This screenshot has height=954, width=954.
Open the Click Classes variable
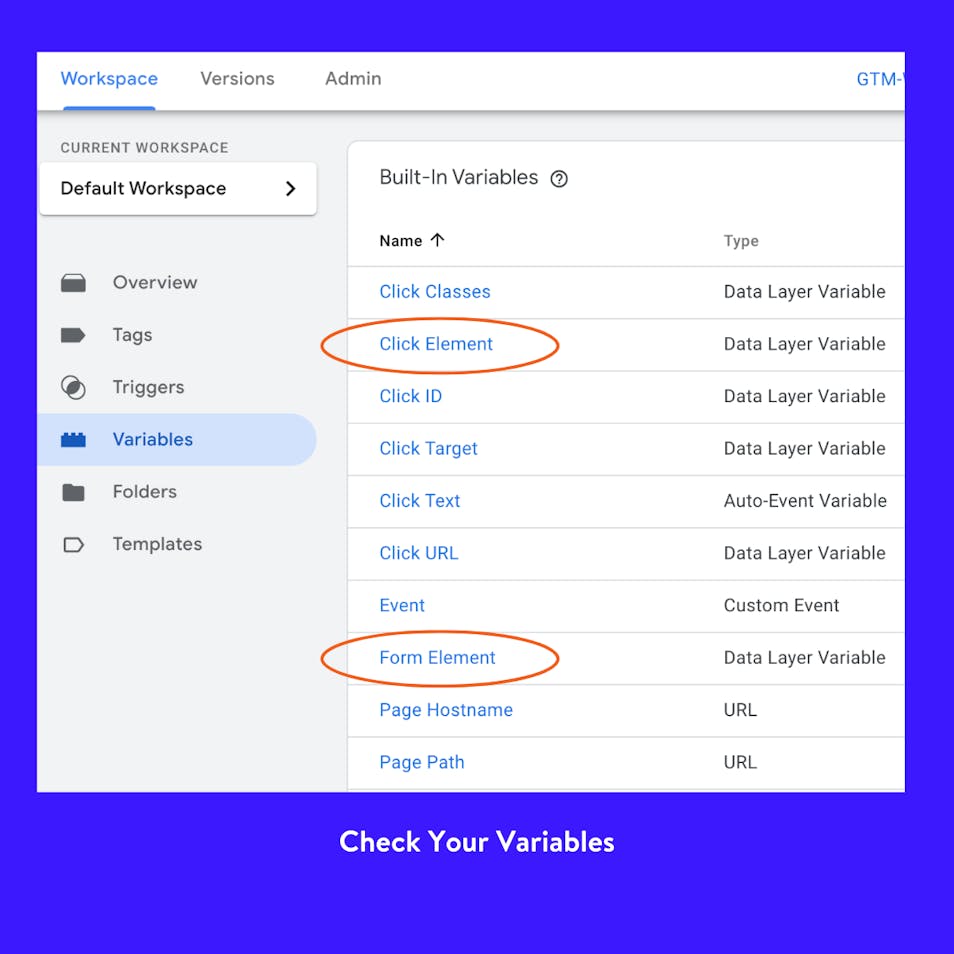[435, 292]
